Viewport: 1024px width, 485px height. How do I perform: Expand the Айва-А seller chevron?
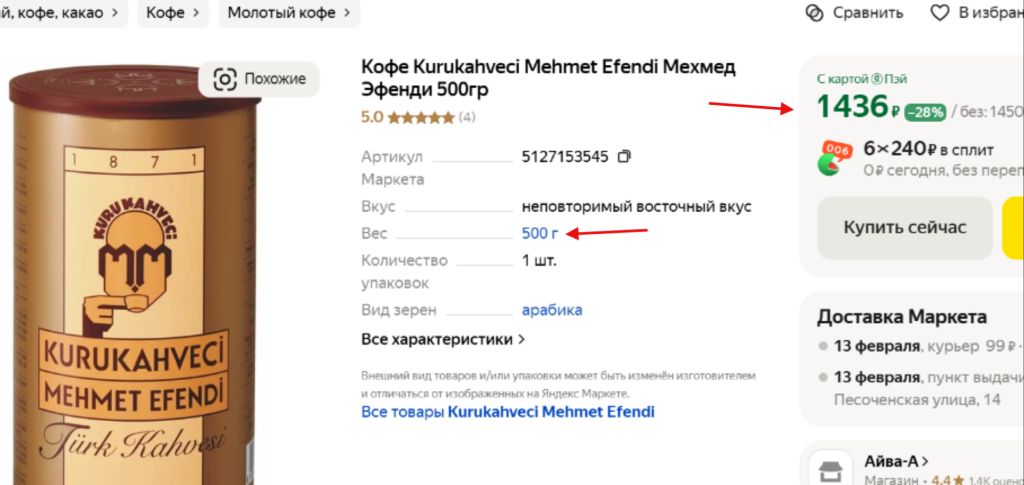[x=925, y=462]
